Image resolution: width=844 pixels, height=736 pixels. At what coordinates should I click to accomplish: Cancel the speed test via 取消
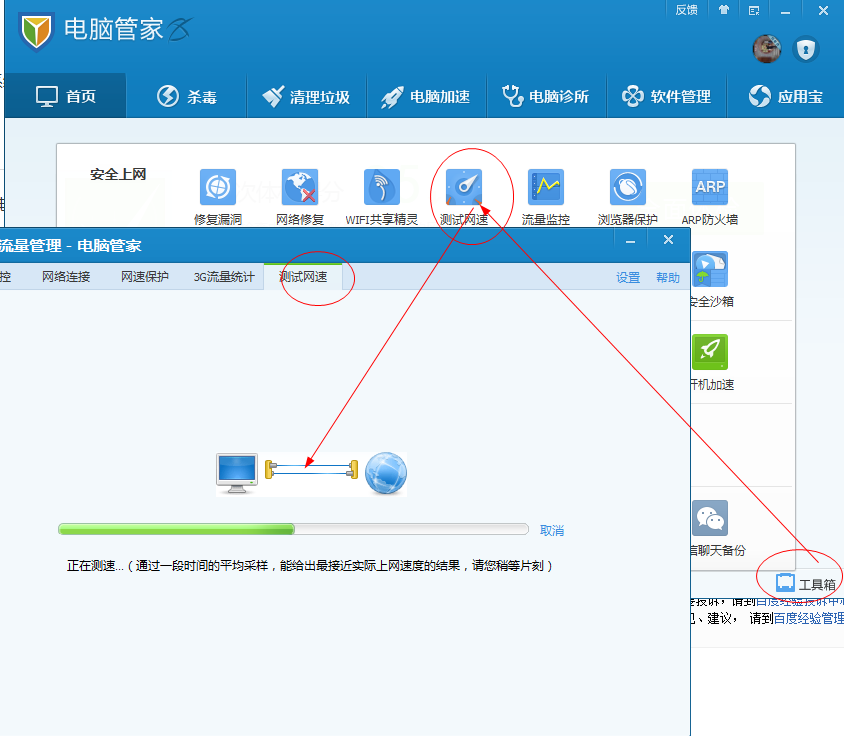[552, 529]
